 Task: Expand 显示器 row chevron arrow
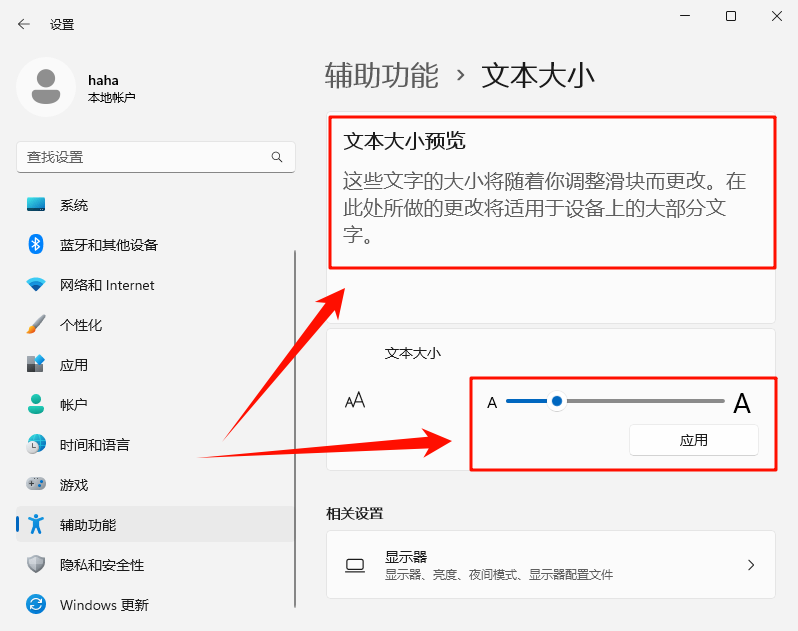pyautogui.click(x=751, y=565)
